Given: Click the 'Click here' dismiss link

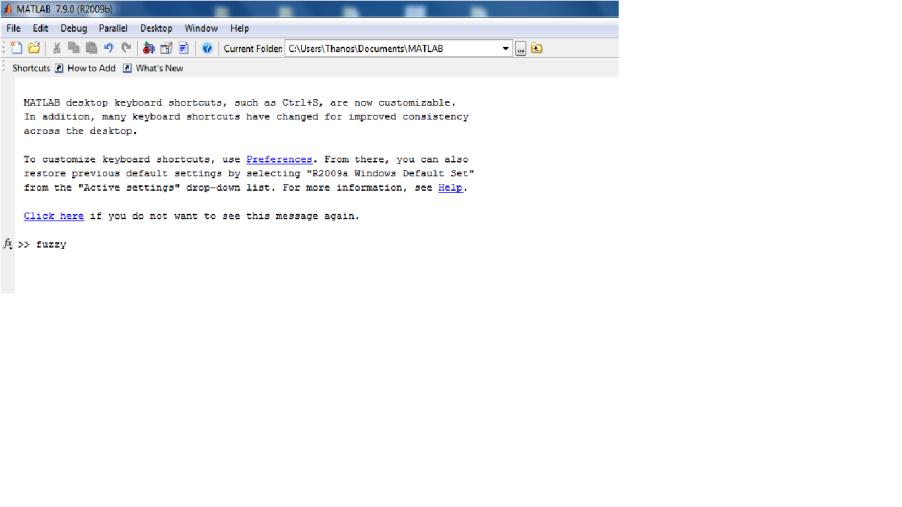Looking at the screenshot, I should click(53, 216).
